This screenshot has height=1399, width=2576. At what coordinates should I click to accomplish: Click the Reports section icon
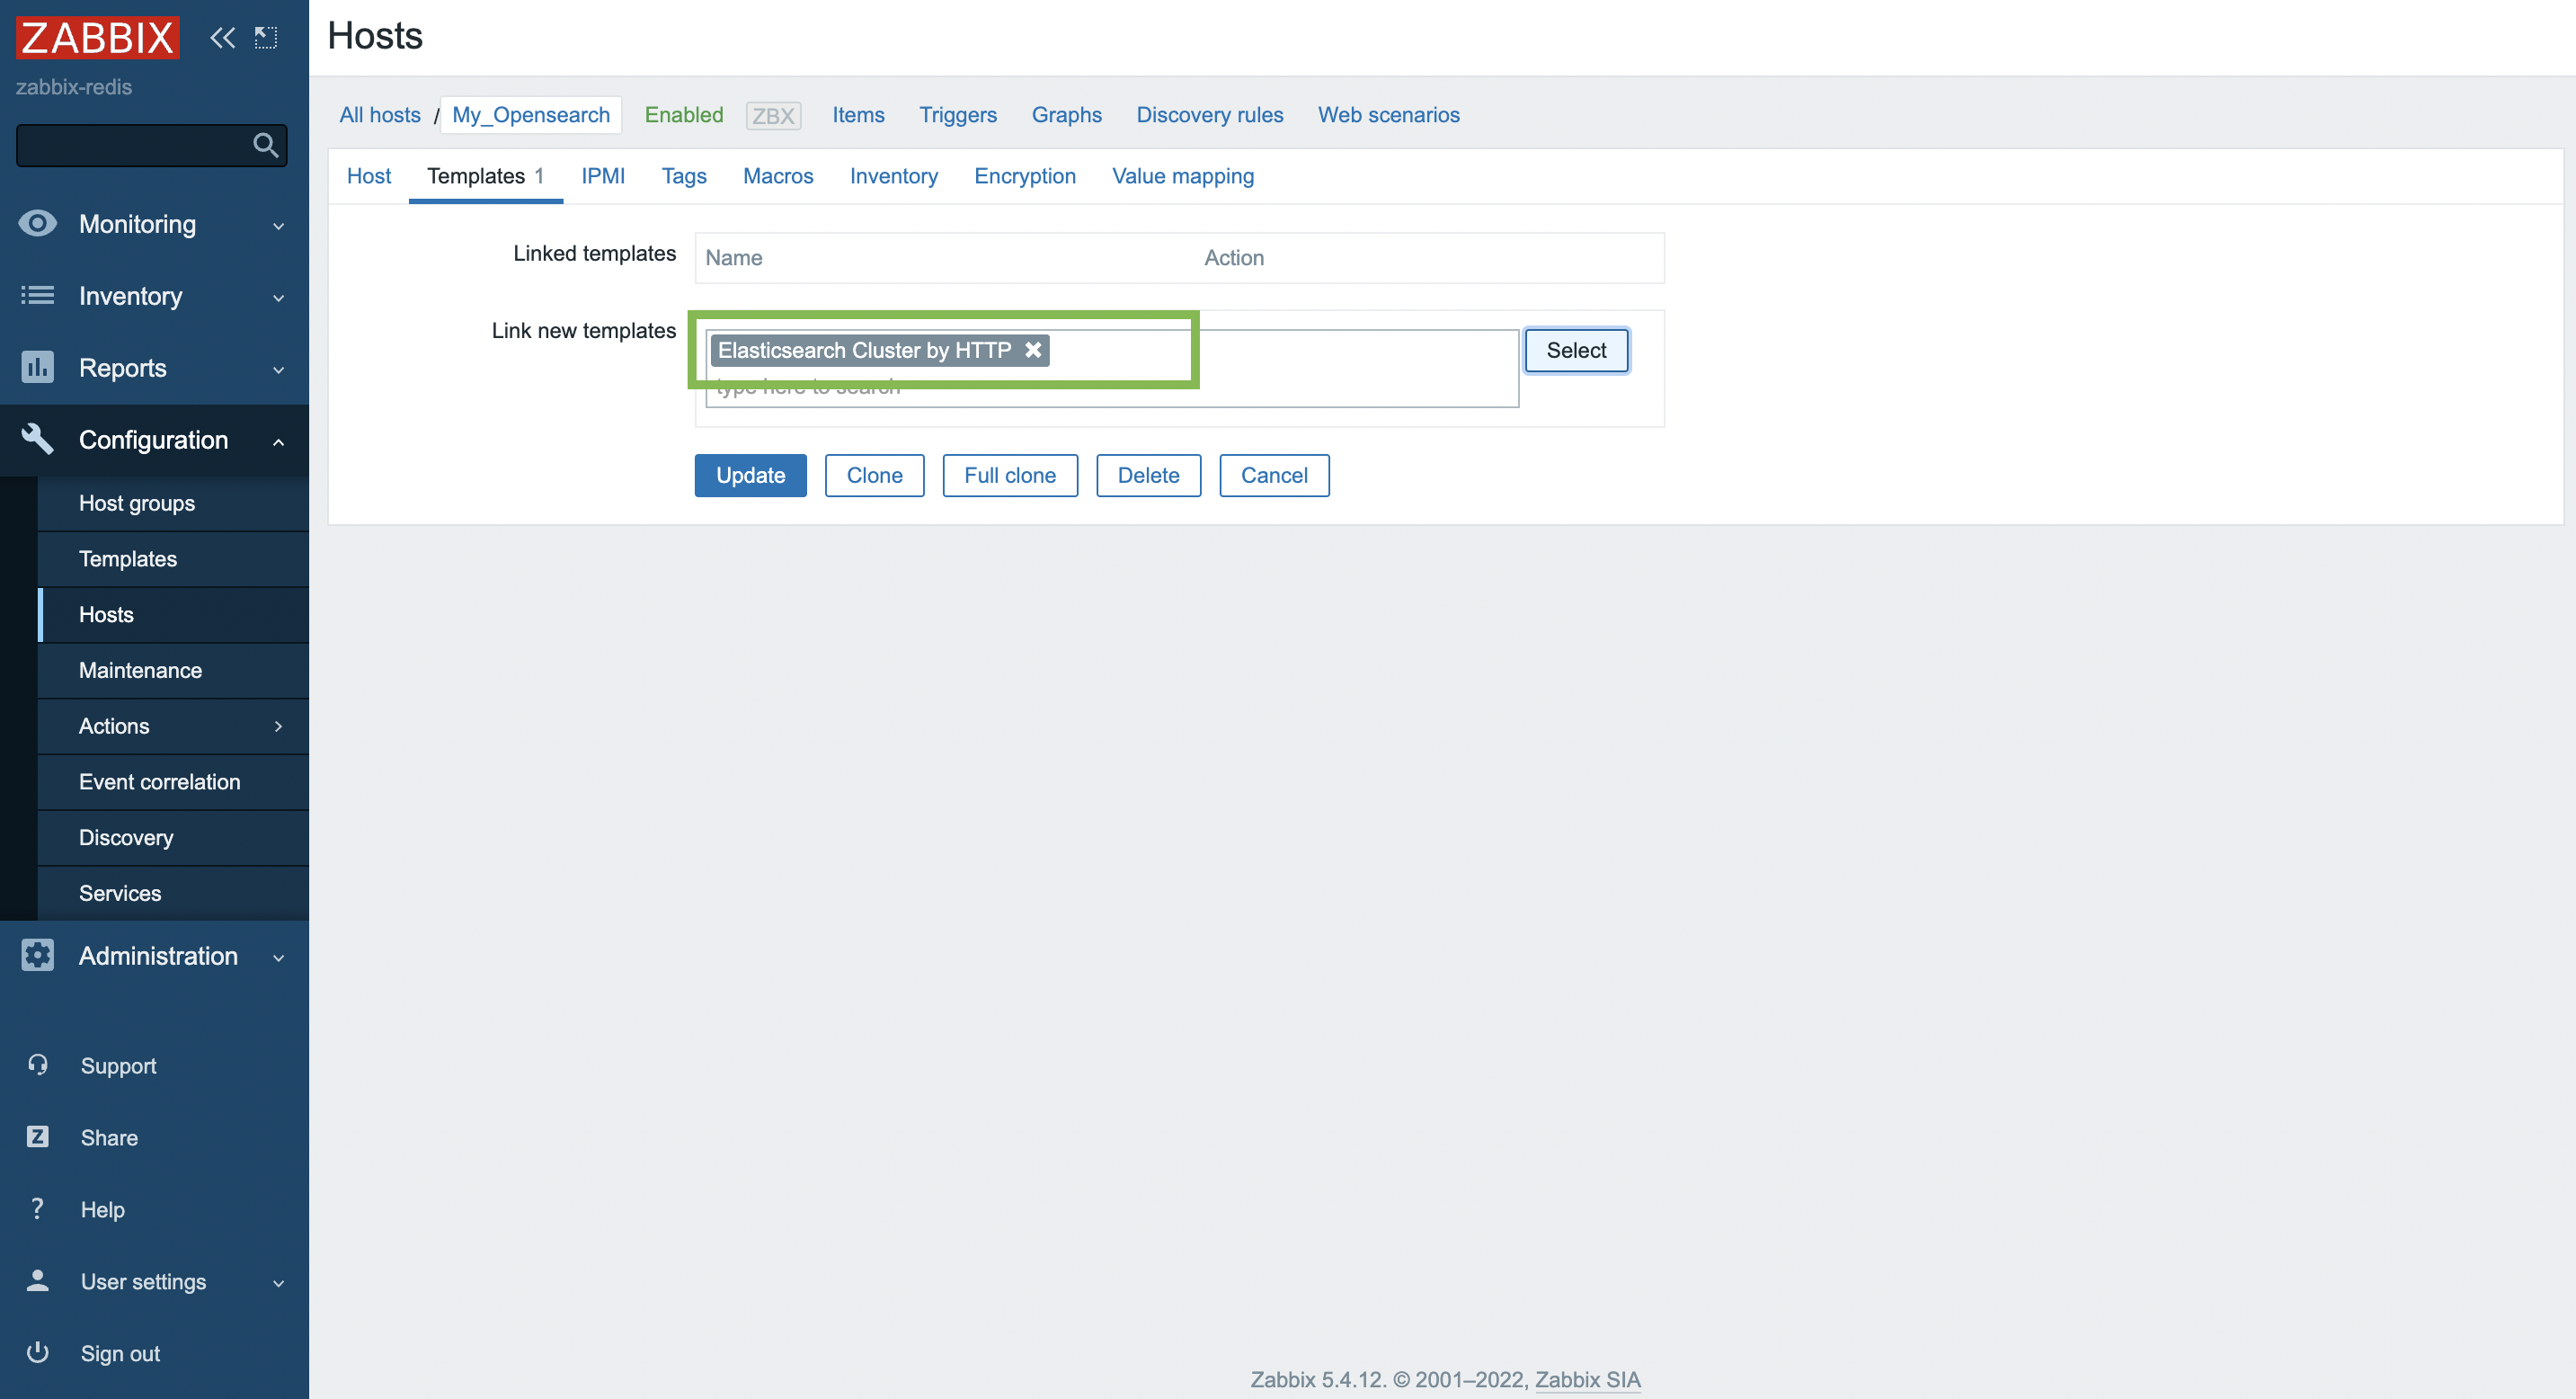tap(38, 367)
